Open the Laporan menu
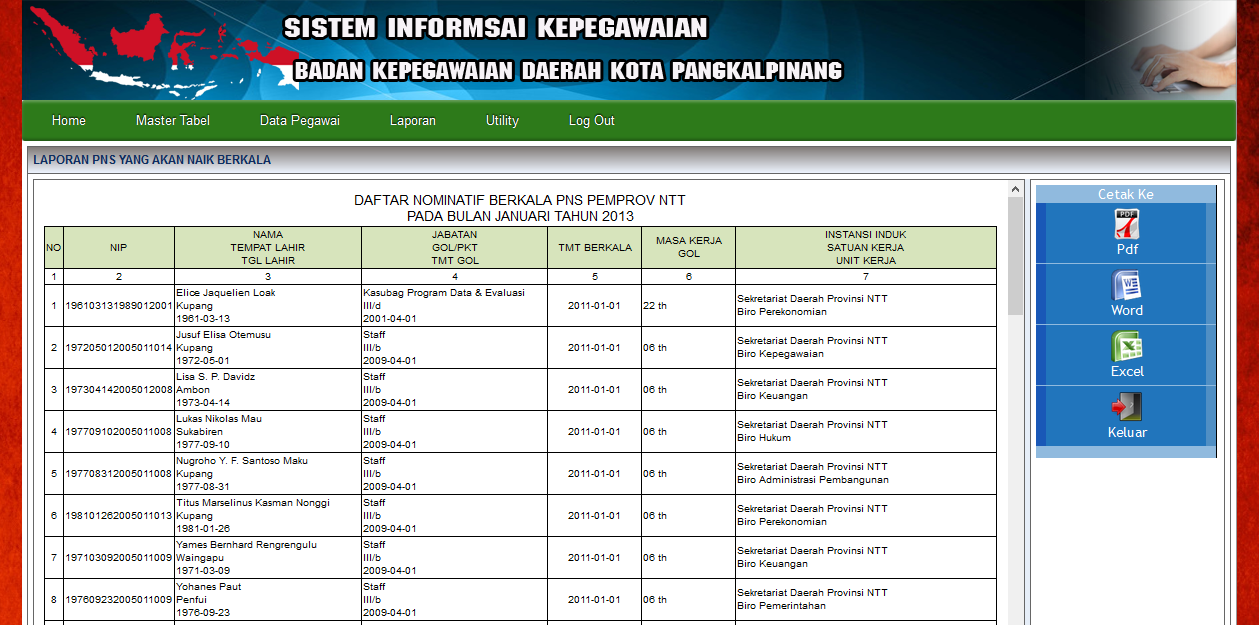1259x625 pixels. pos(413,121)
